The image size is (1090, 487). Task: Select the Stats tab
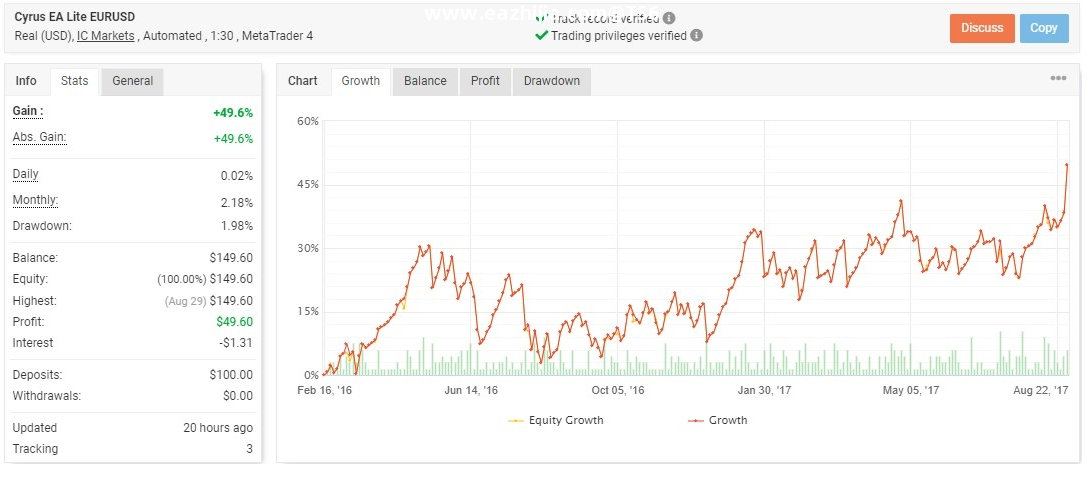pos(74,81)
